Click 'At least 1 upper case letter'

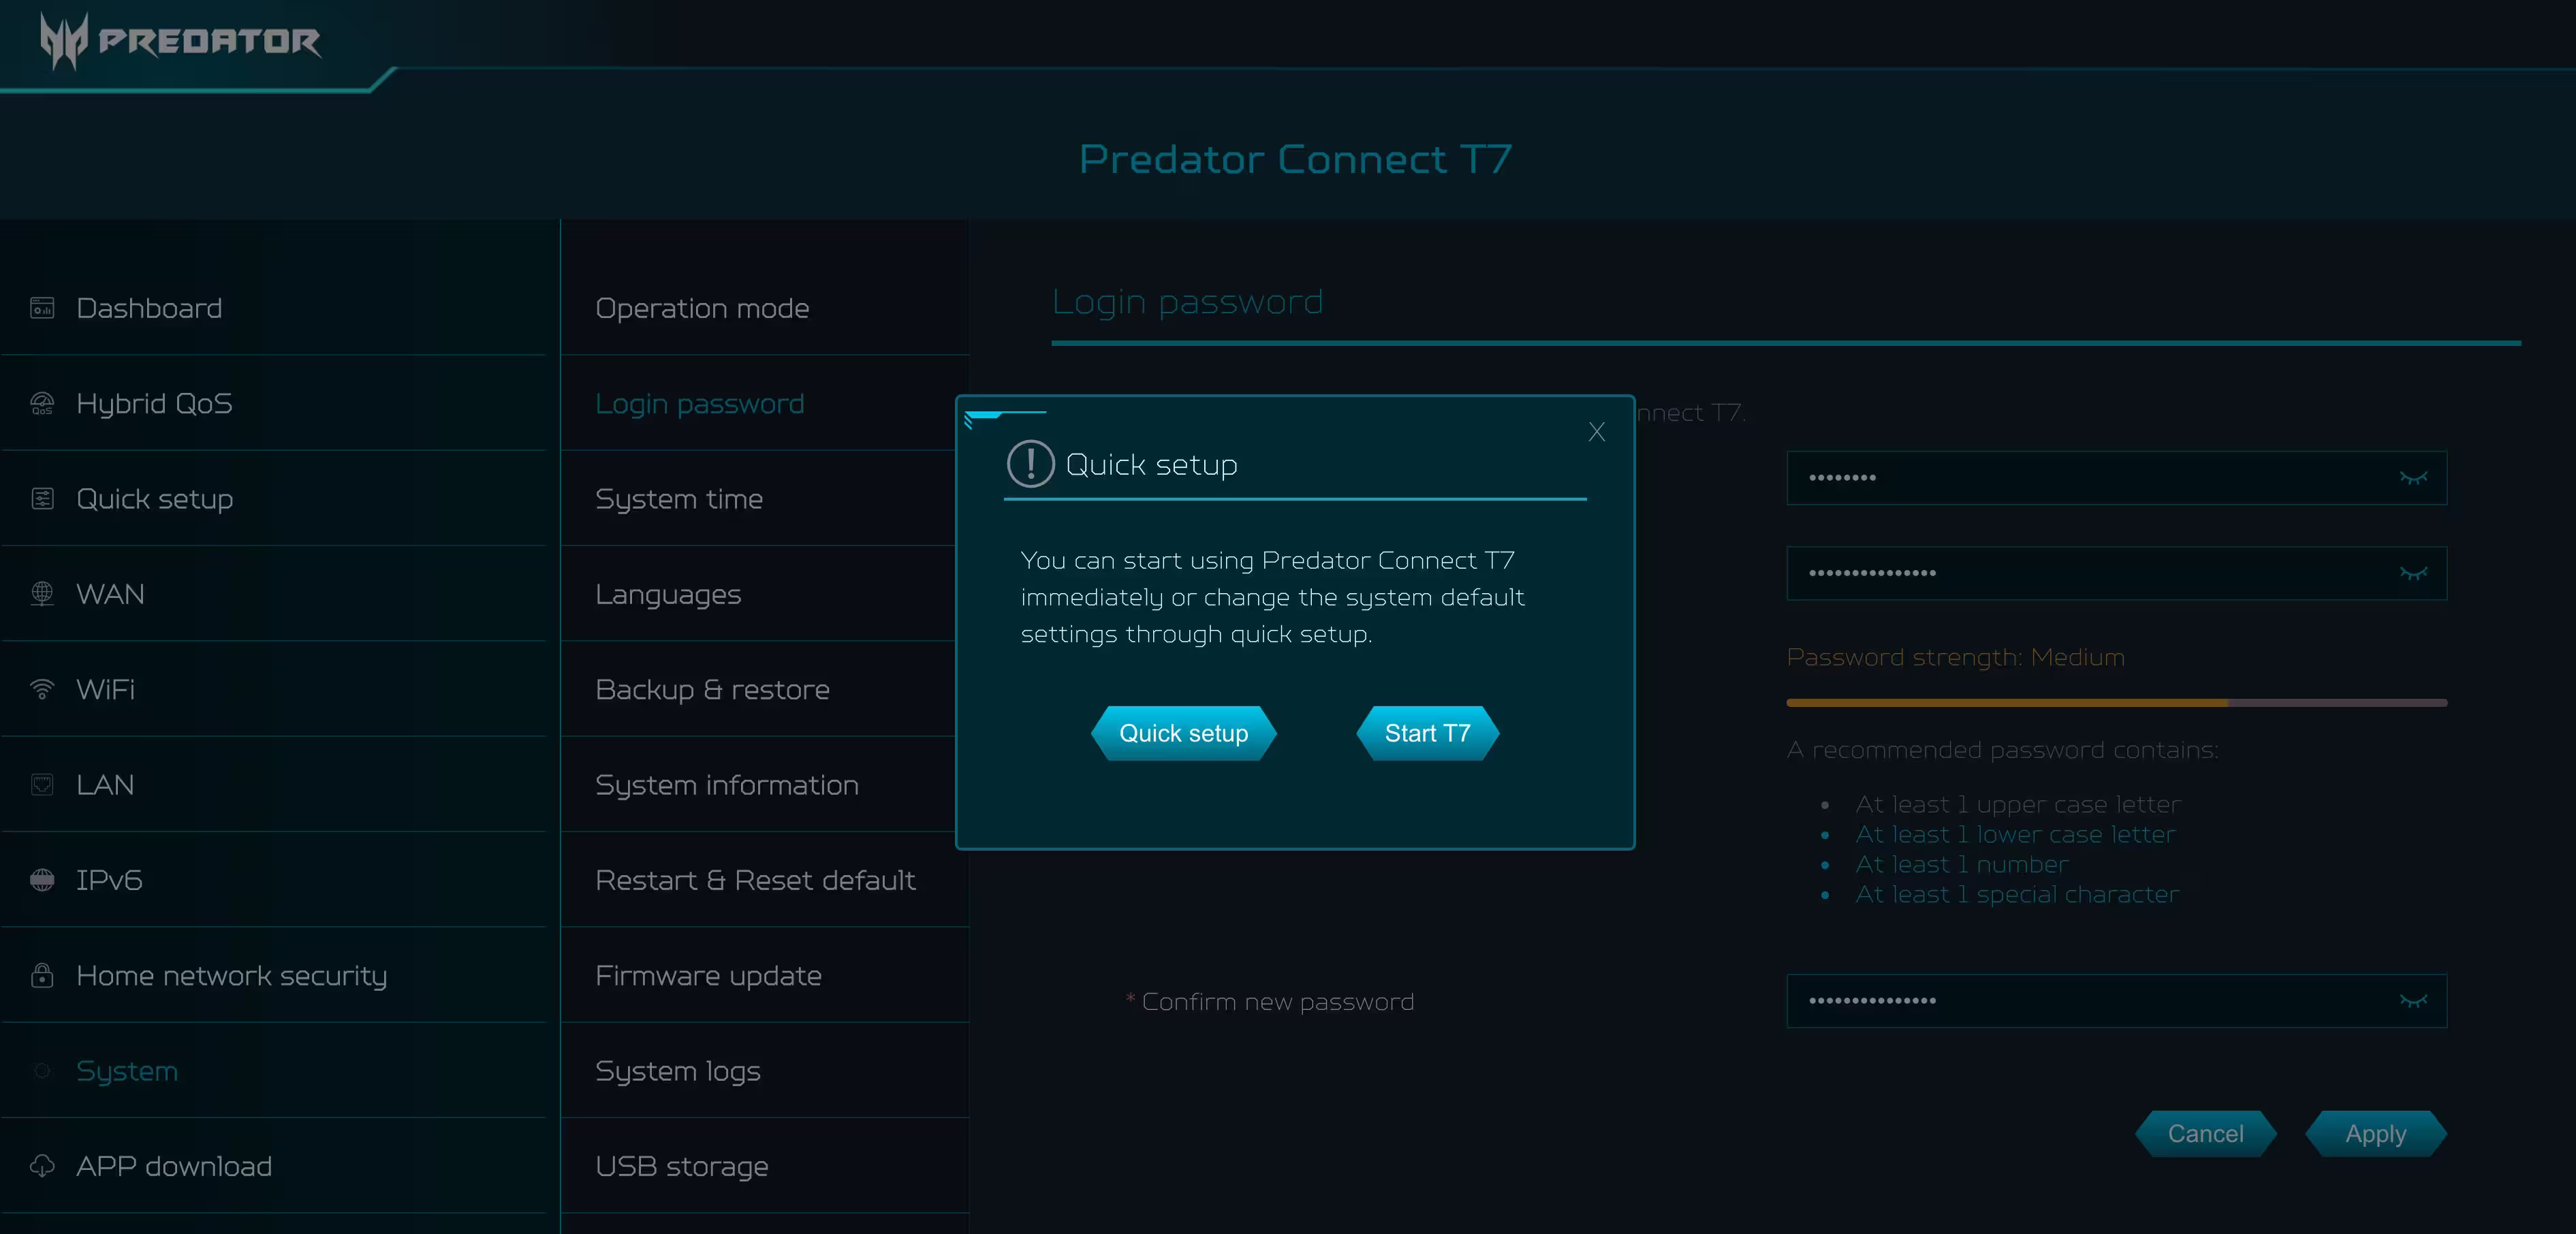(2018, 804)
